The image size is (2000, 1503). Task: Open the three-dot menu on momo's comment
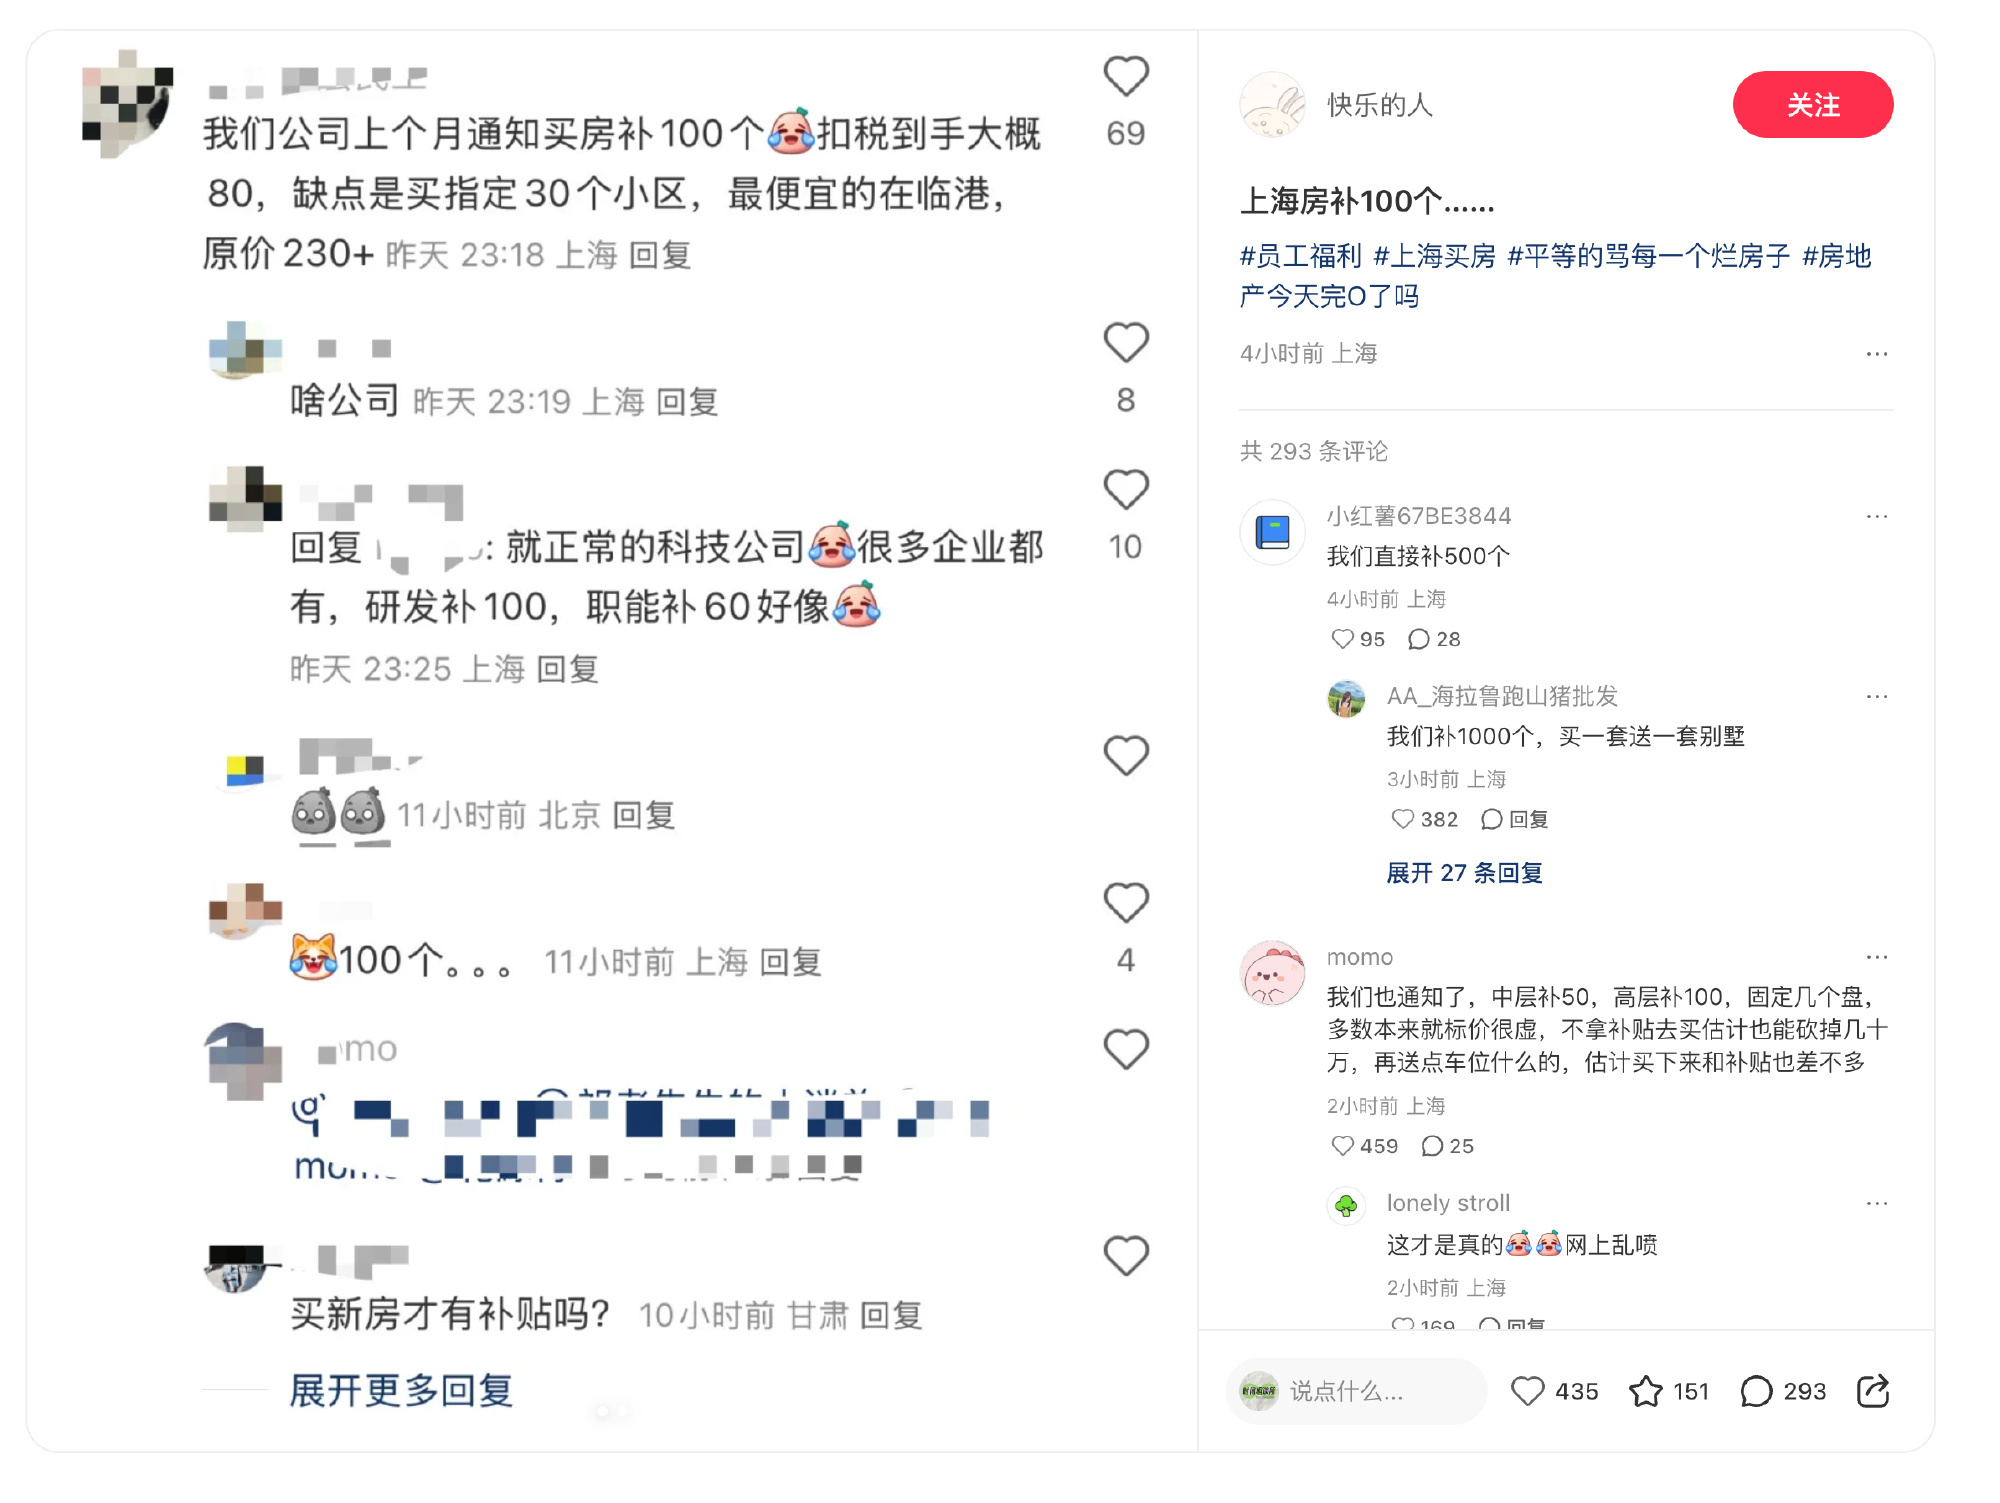click(1877, 957)
